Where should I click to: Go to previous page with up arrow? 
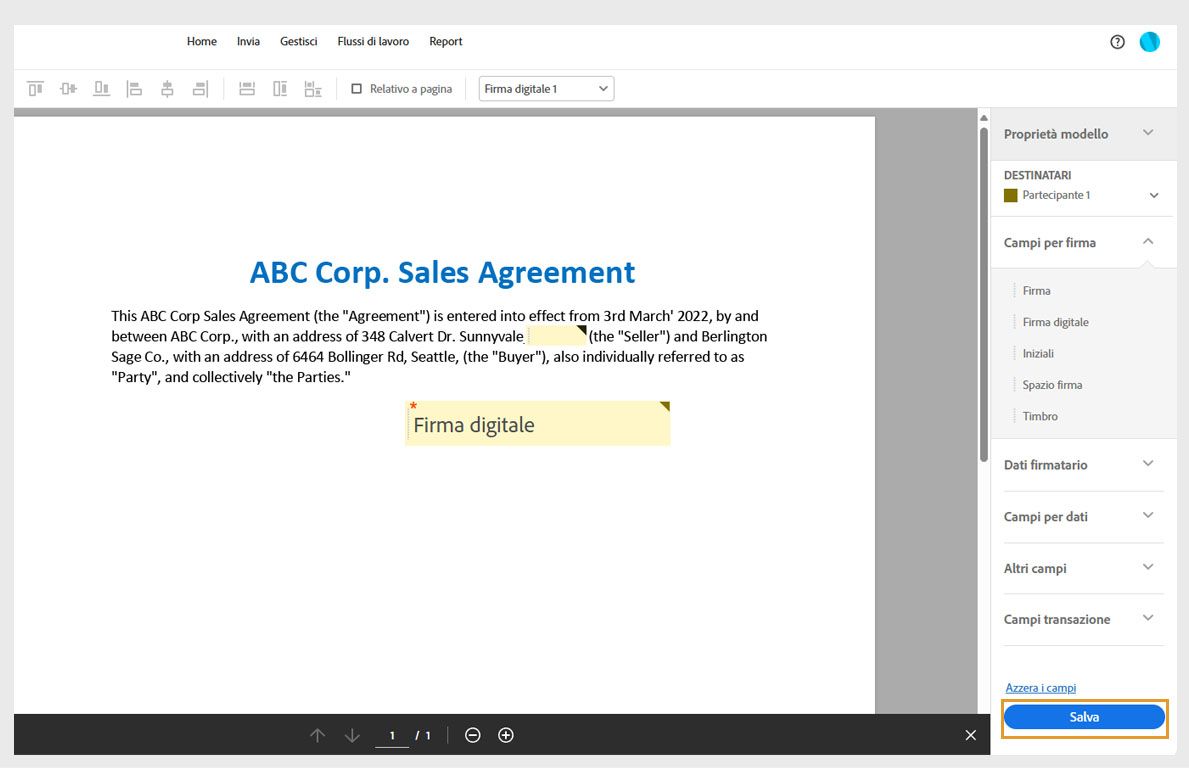(x=318, y=735)
